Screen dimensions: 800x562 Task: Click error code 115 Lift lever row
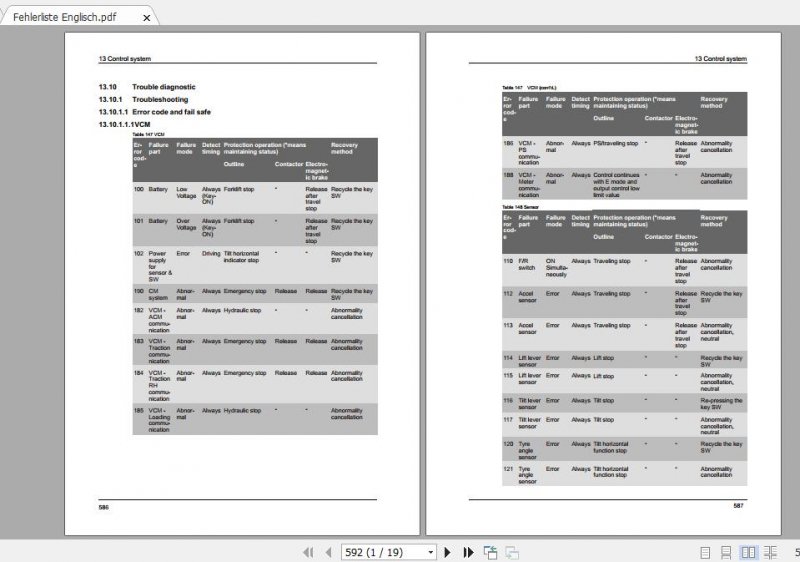tap(624, 381)
